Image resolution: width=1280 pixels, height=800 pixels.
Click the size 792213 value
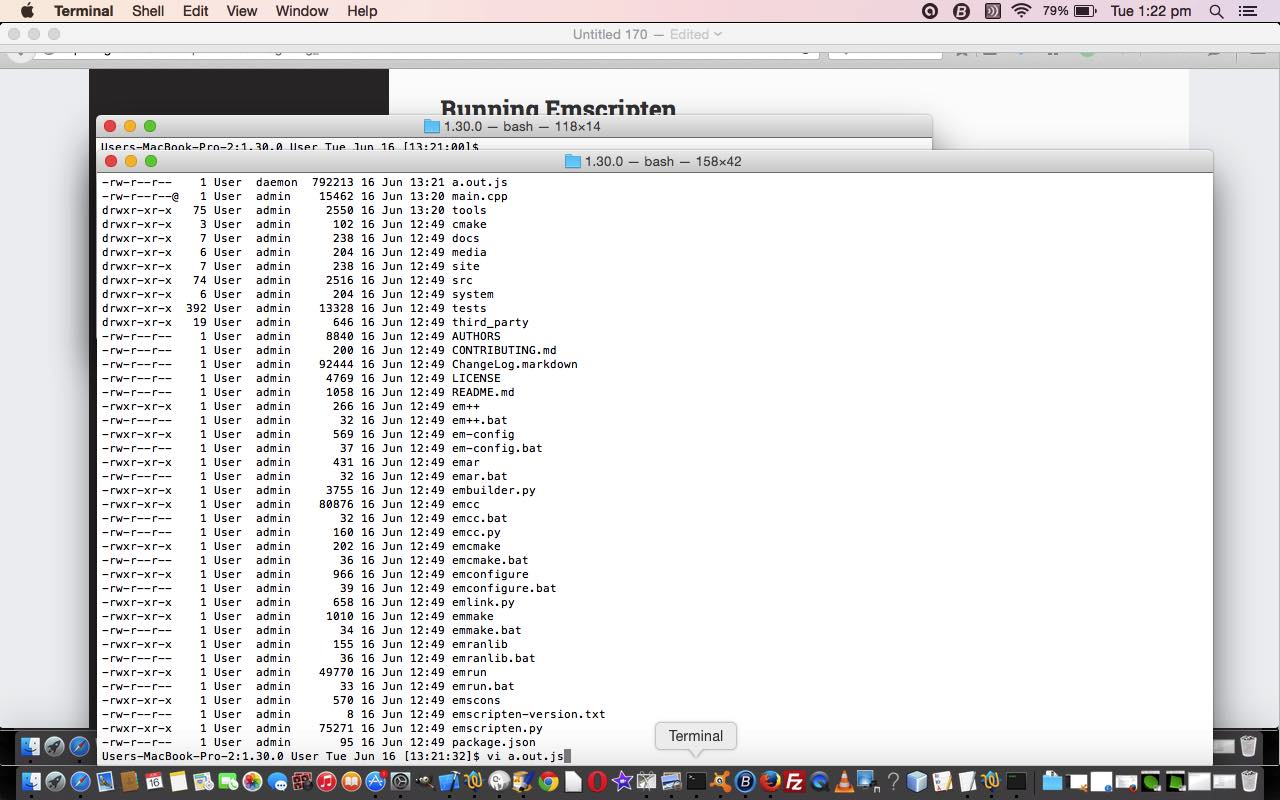332,182
